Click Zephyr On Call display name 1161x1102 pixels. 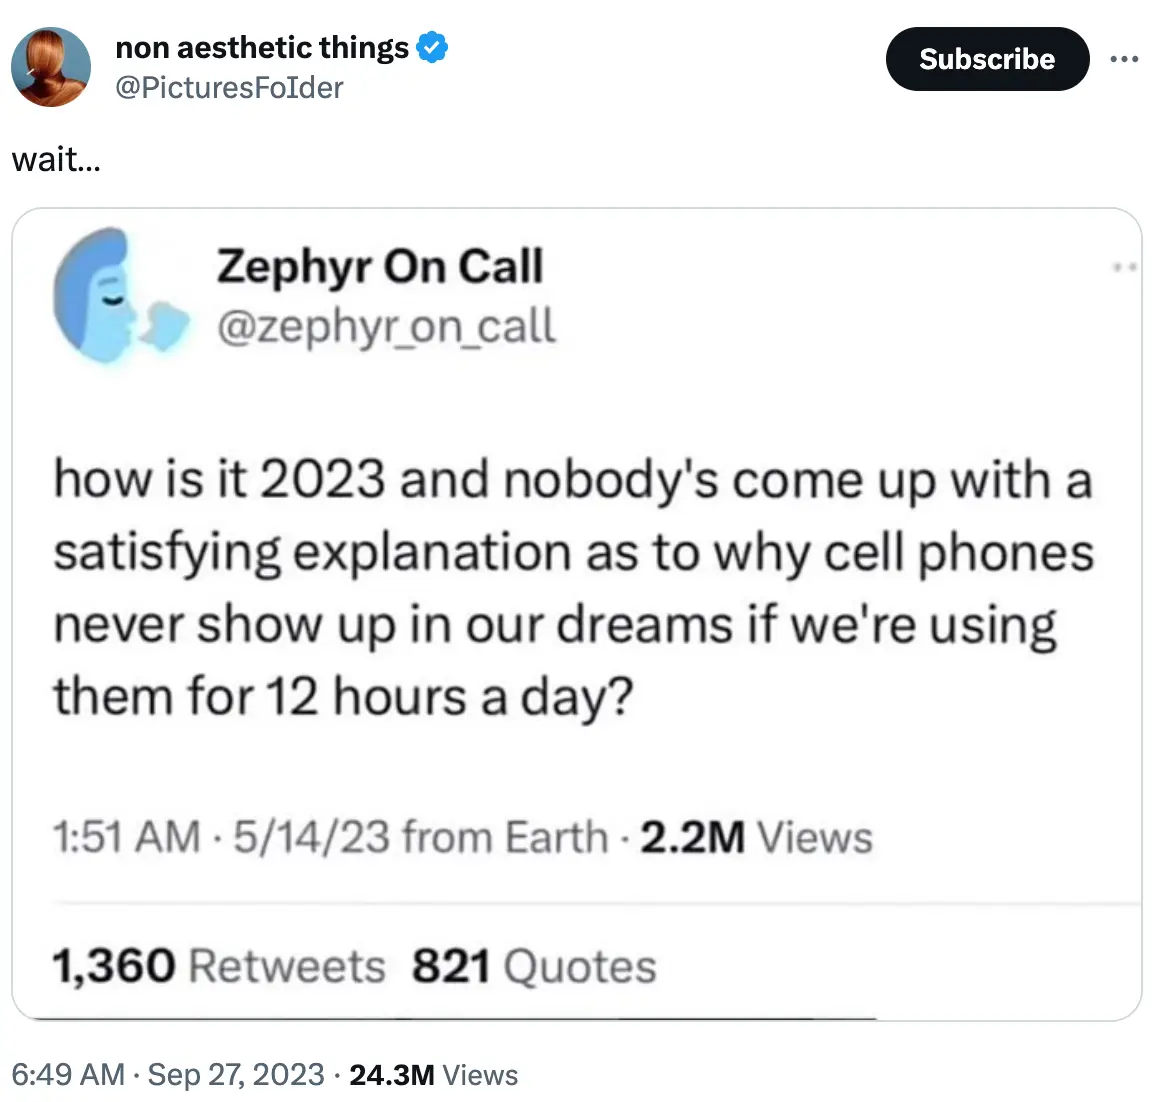tap(380, 265)
